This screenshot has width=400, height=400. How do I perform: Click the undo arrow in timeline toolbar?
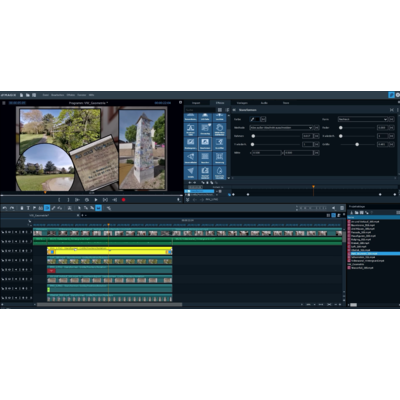[5, 208]
